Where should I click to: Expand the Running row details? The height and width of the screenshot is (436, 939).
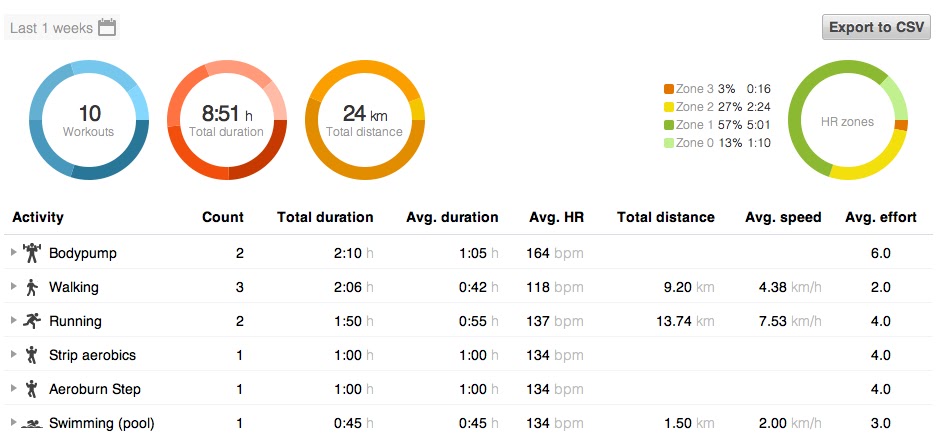tap(13, 321)
